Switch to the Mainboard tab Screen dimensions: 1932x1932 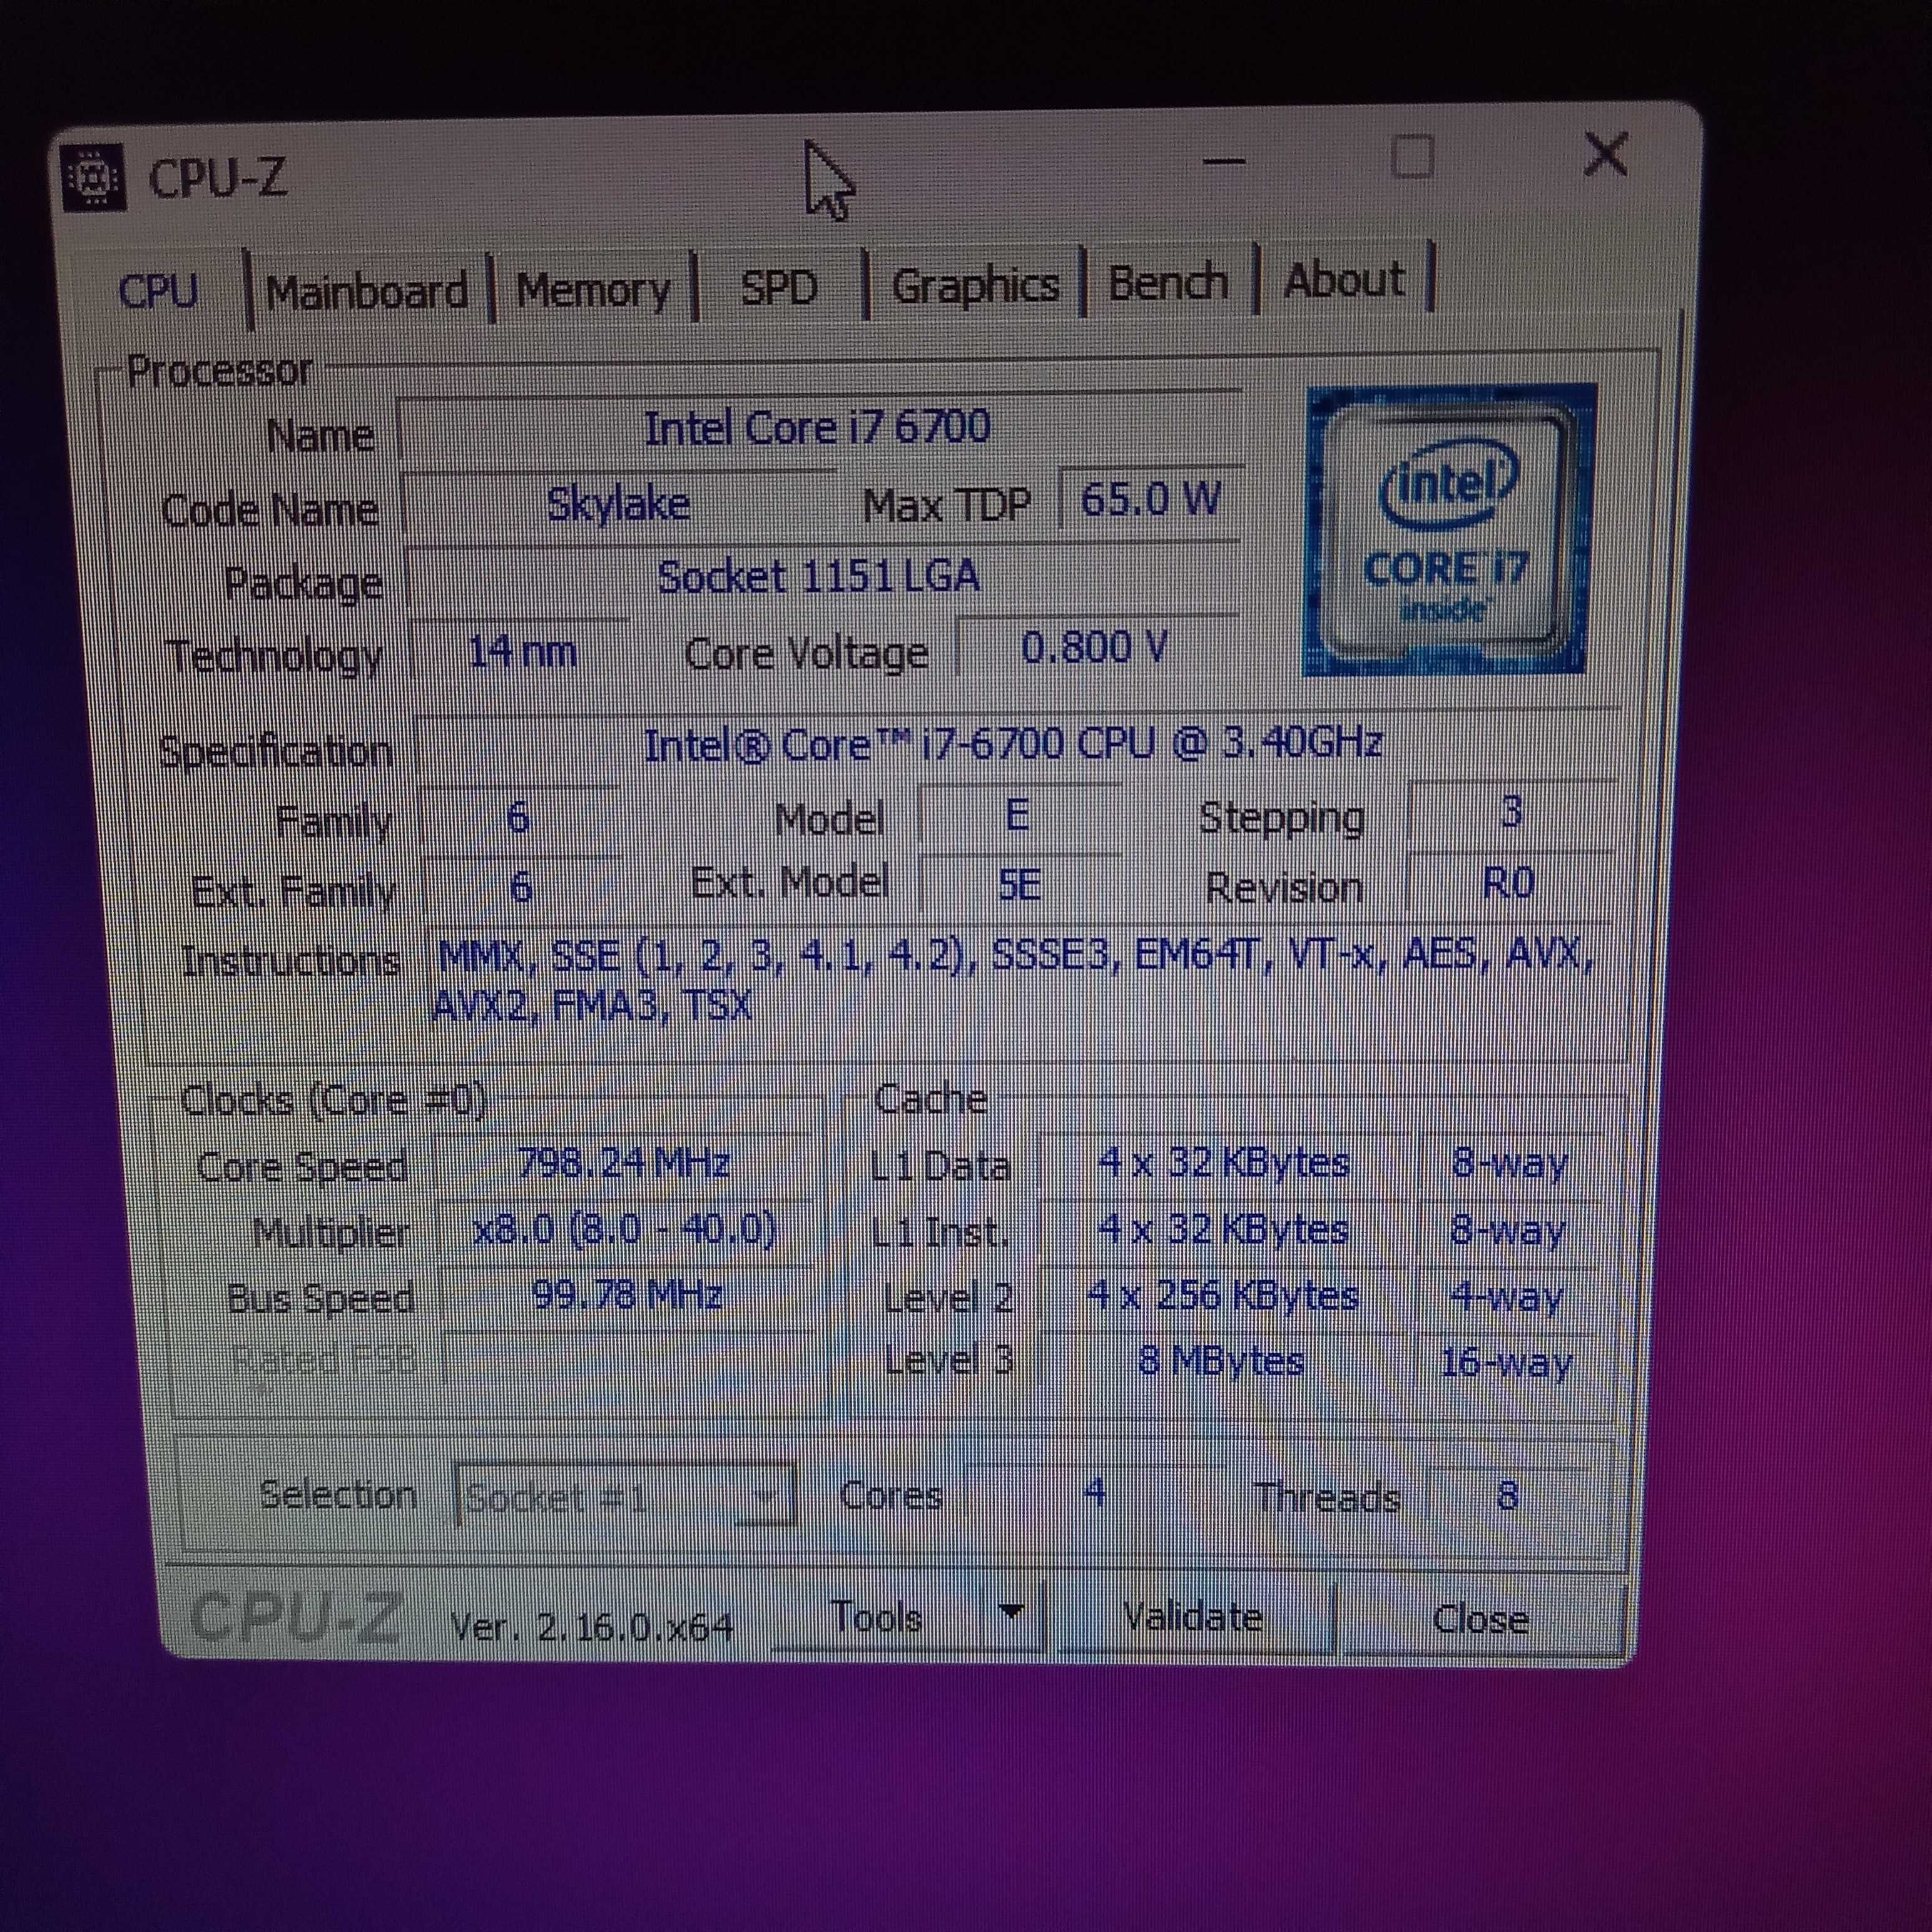coord(367,290)
